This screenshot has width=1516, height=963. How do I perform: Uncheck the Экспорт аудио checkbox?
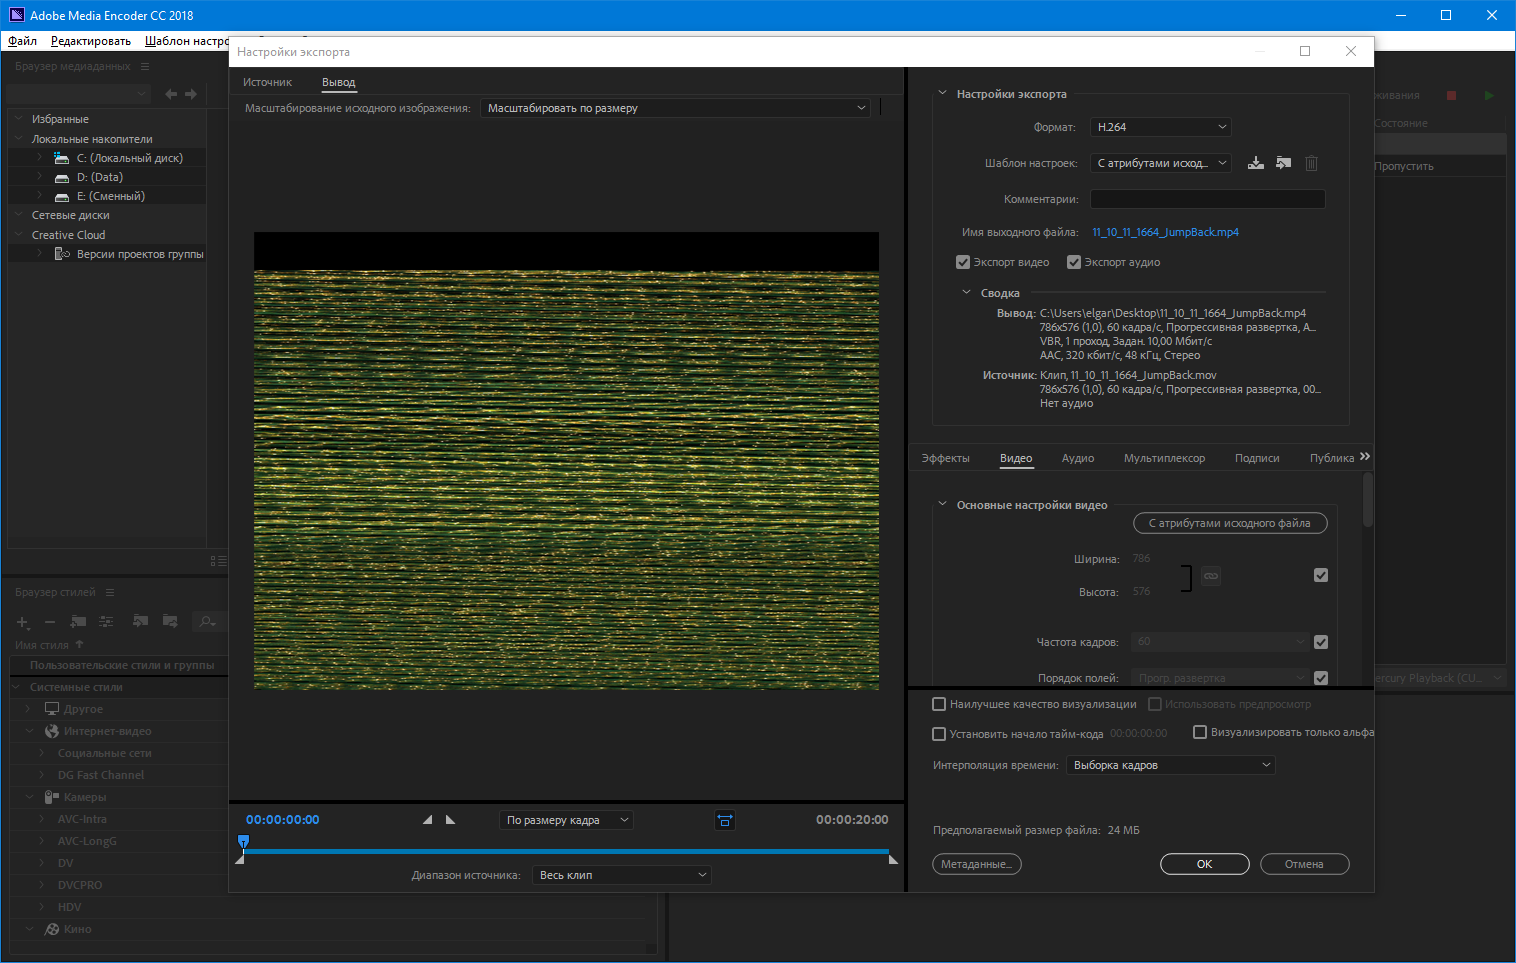1074,262
